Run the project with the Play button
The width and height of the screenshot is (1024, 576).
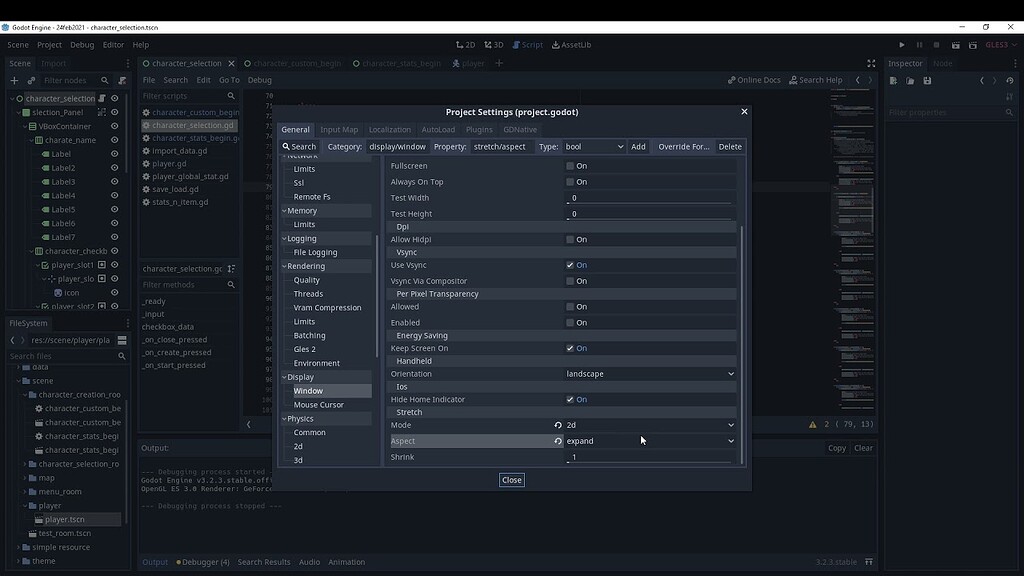pos(901,44)
